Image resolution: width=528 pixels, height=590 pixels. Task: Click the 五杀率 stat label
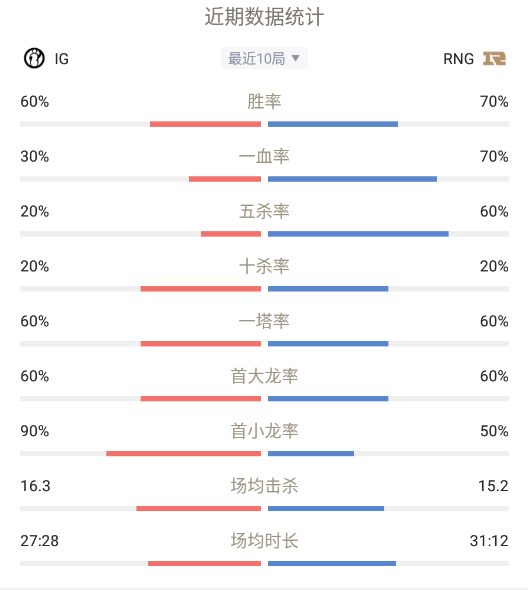pos(264,211)
